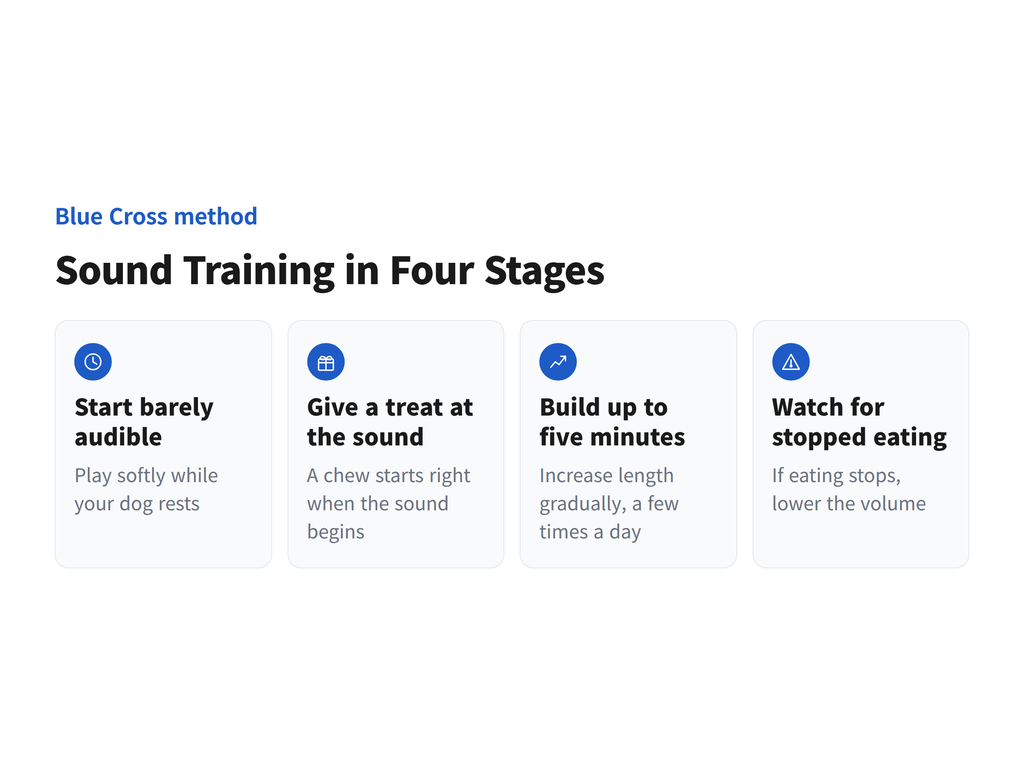1024x768 pixels.
Task: Click the word 'begins' in second card
Action: pyautogui.click(x=336, y=532)
